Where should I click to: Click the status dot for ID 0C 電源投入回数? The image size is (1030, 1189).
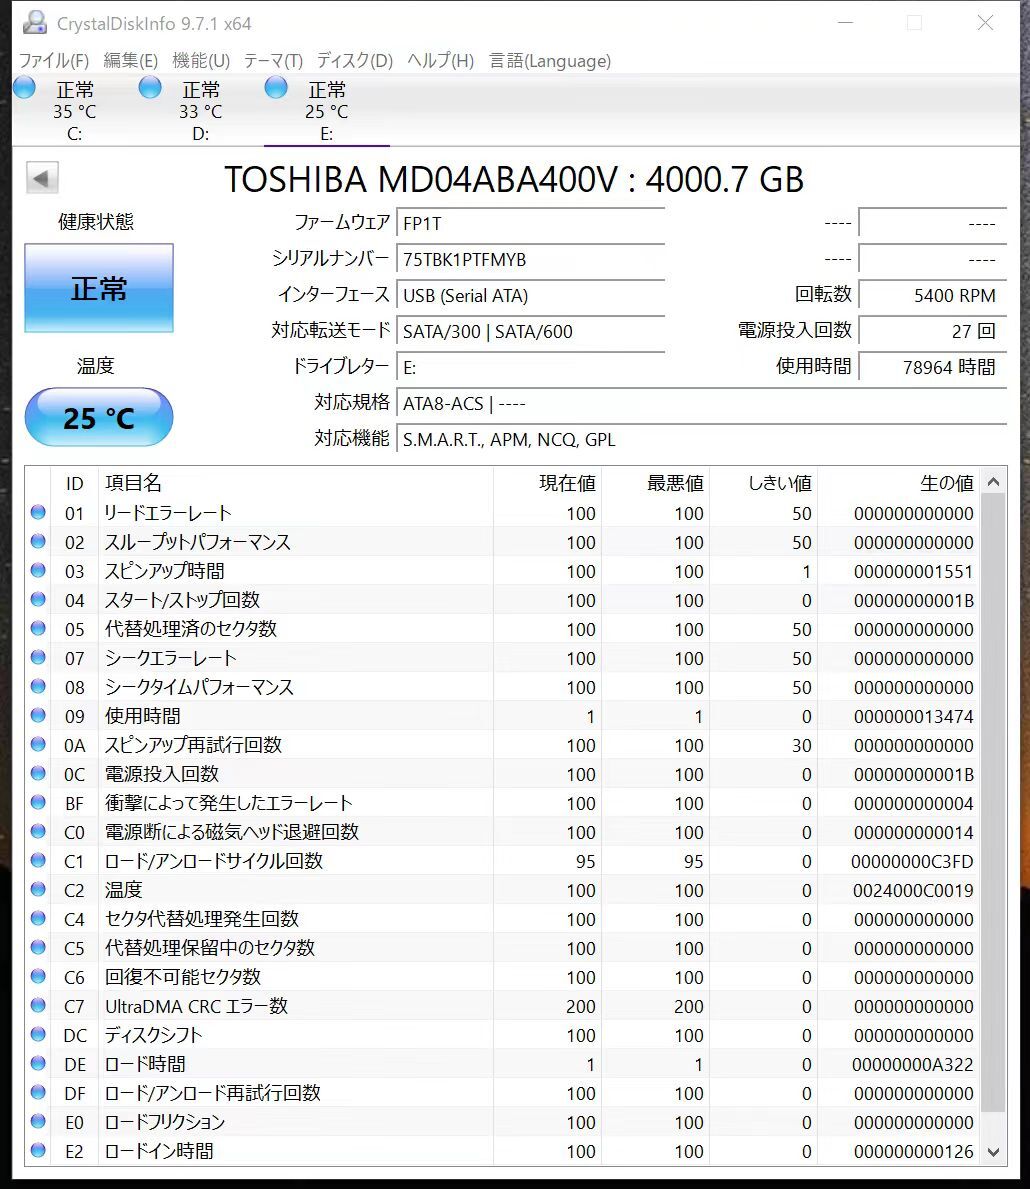[38, 773]
